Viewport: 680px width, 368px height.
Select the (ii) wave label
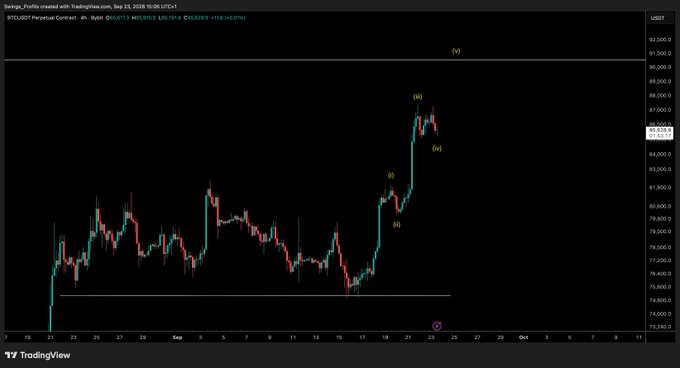396,225
